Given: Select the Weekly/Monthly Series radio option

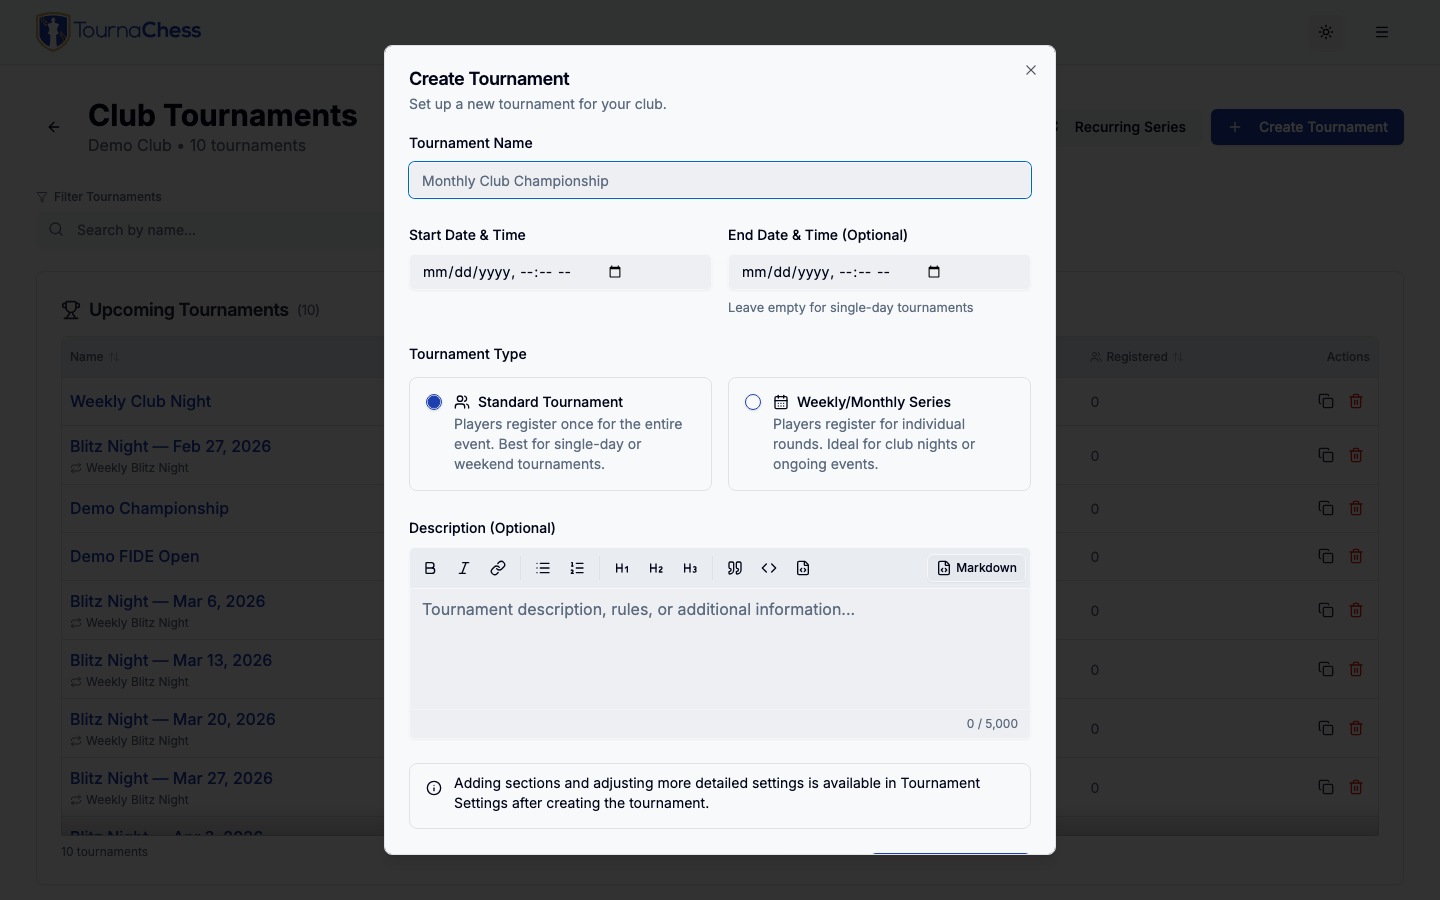Looking at the screenshot, I should (x=753, y=402).
